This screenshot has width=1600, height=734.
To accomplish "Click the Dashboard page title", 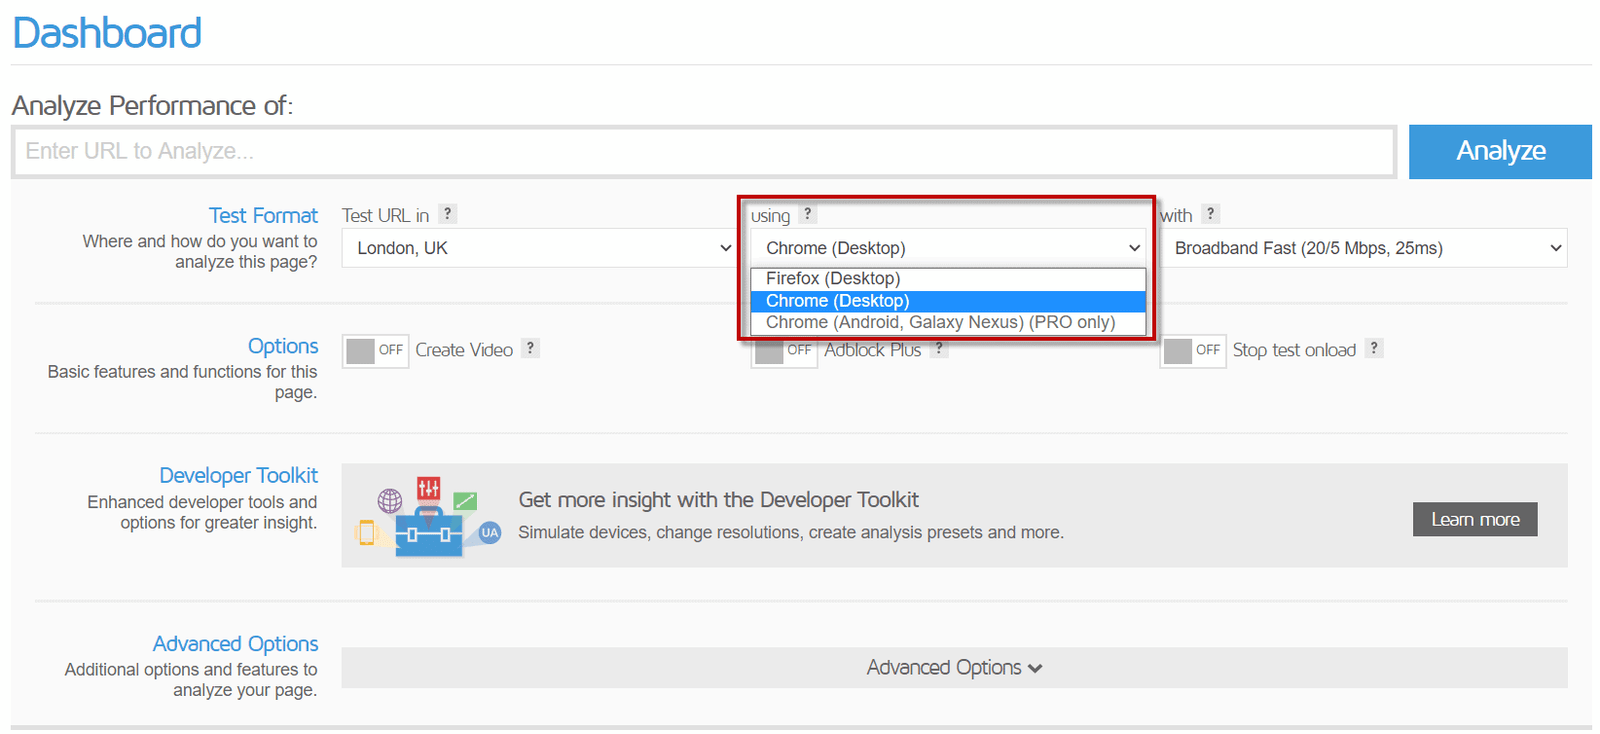I will click(x=107, y=33).
